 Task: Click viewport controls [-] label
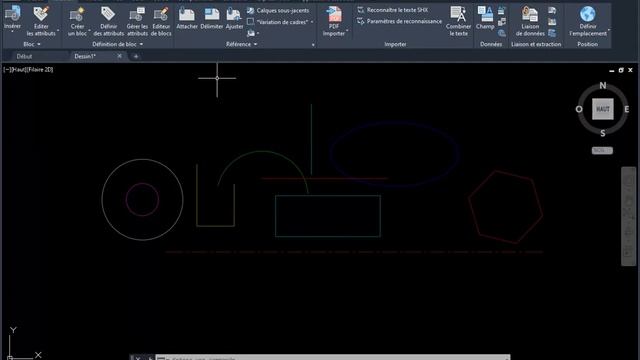tap(7, 70)
